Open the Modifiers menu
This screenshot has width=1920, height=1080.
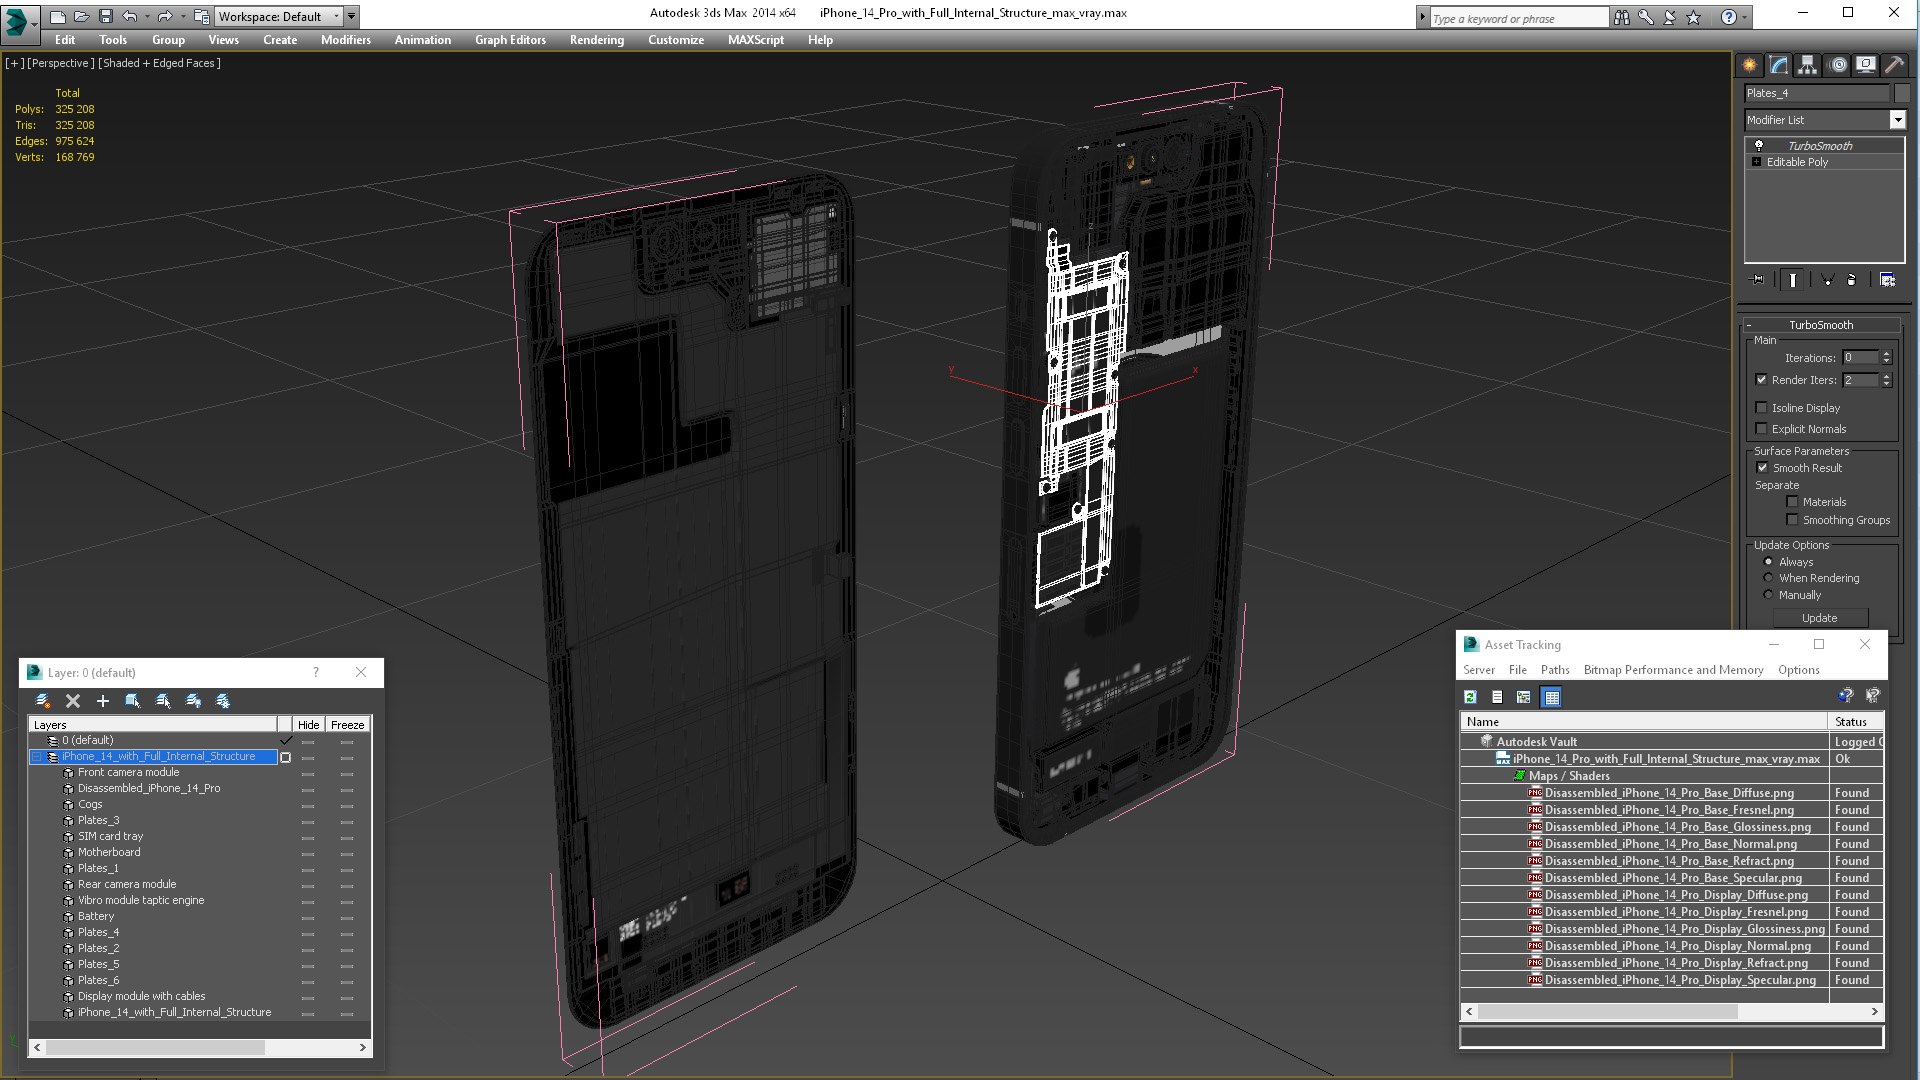pos(346,40)
